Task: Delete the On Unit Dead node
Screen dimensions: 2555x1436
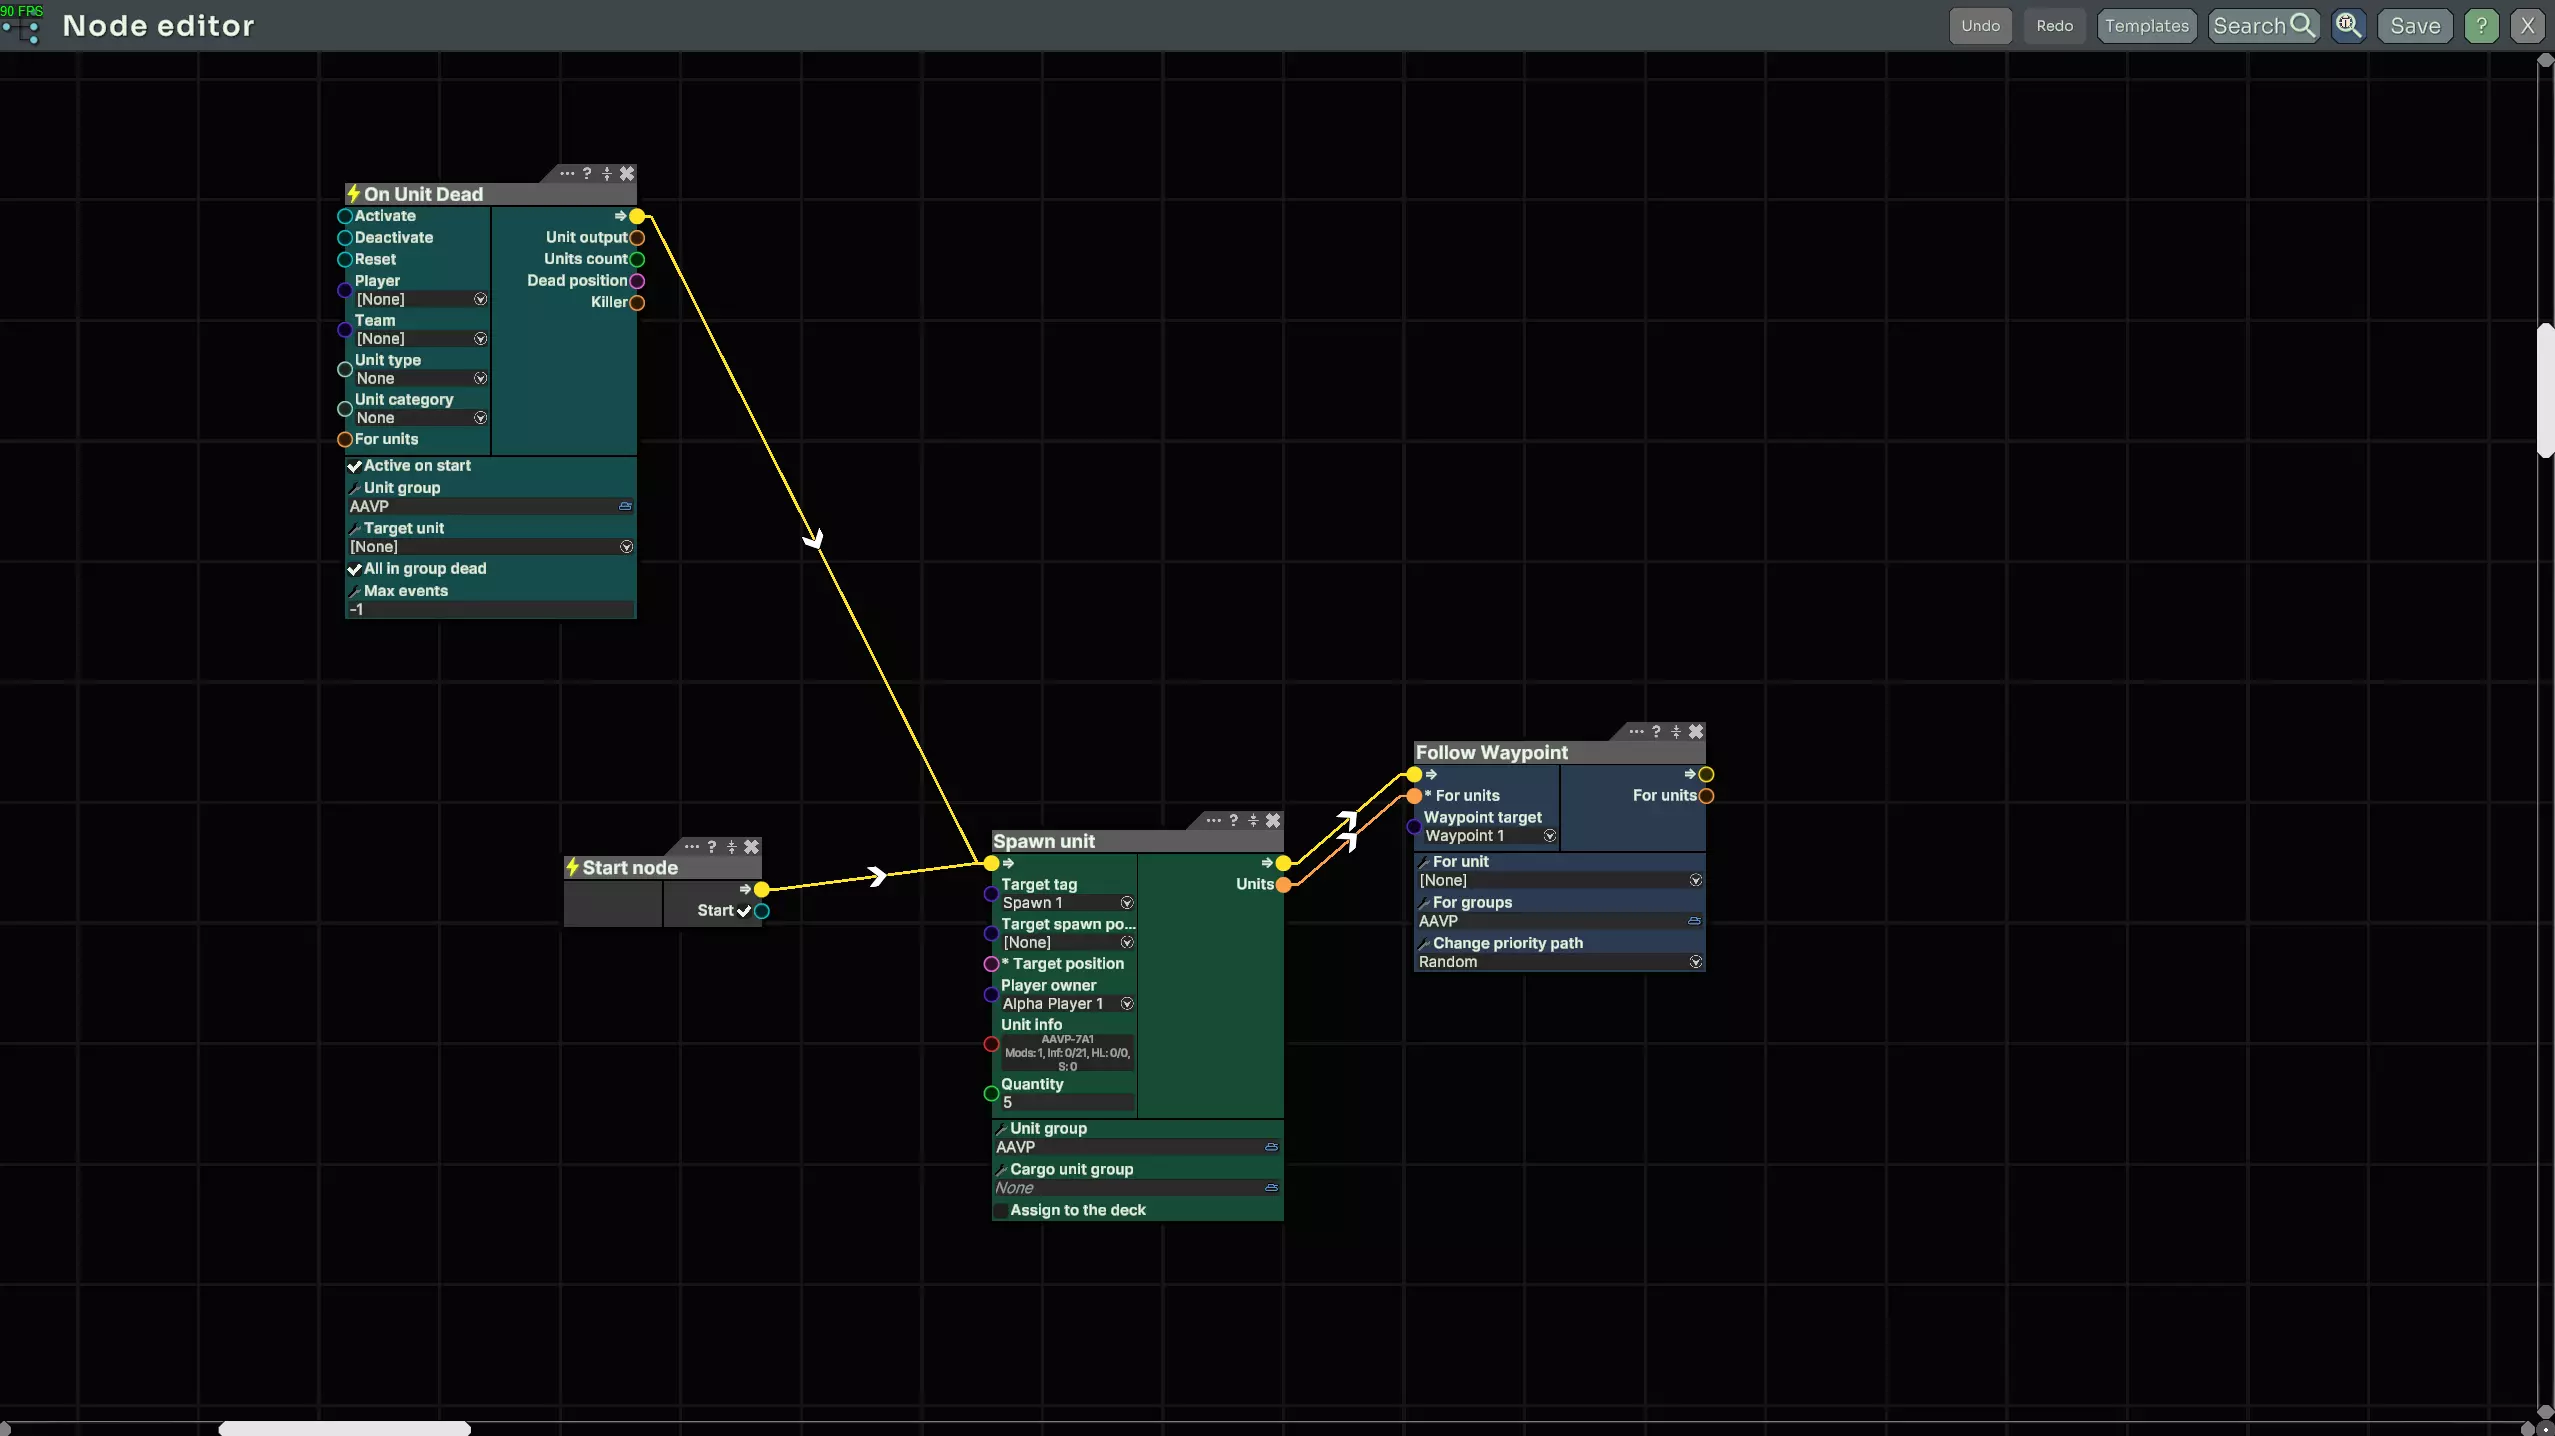Action: [x=627, y=174]
